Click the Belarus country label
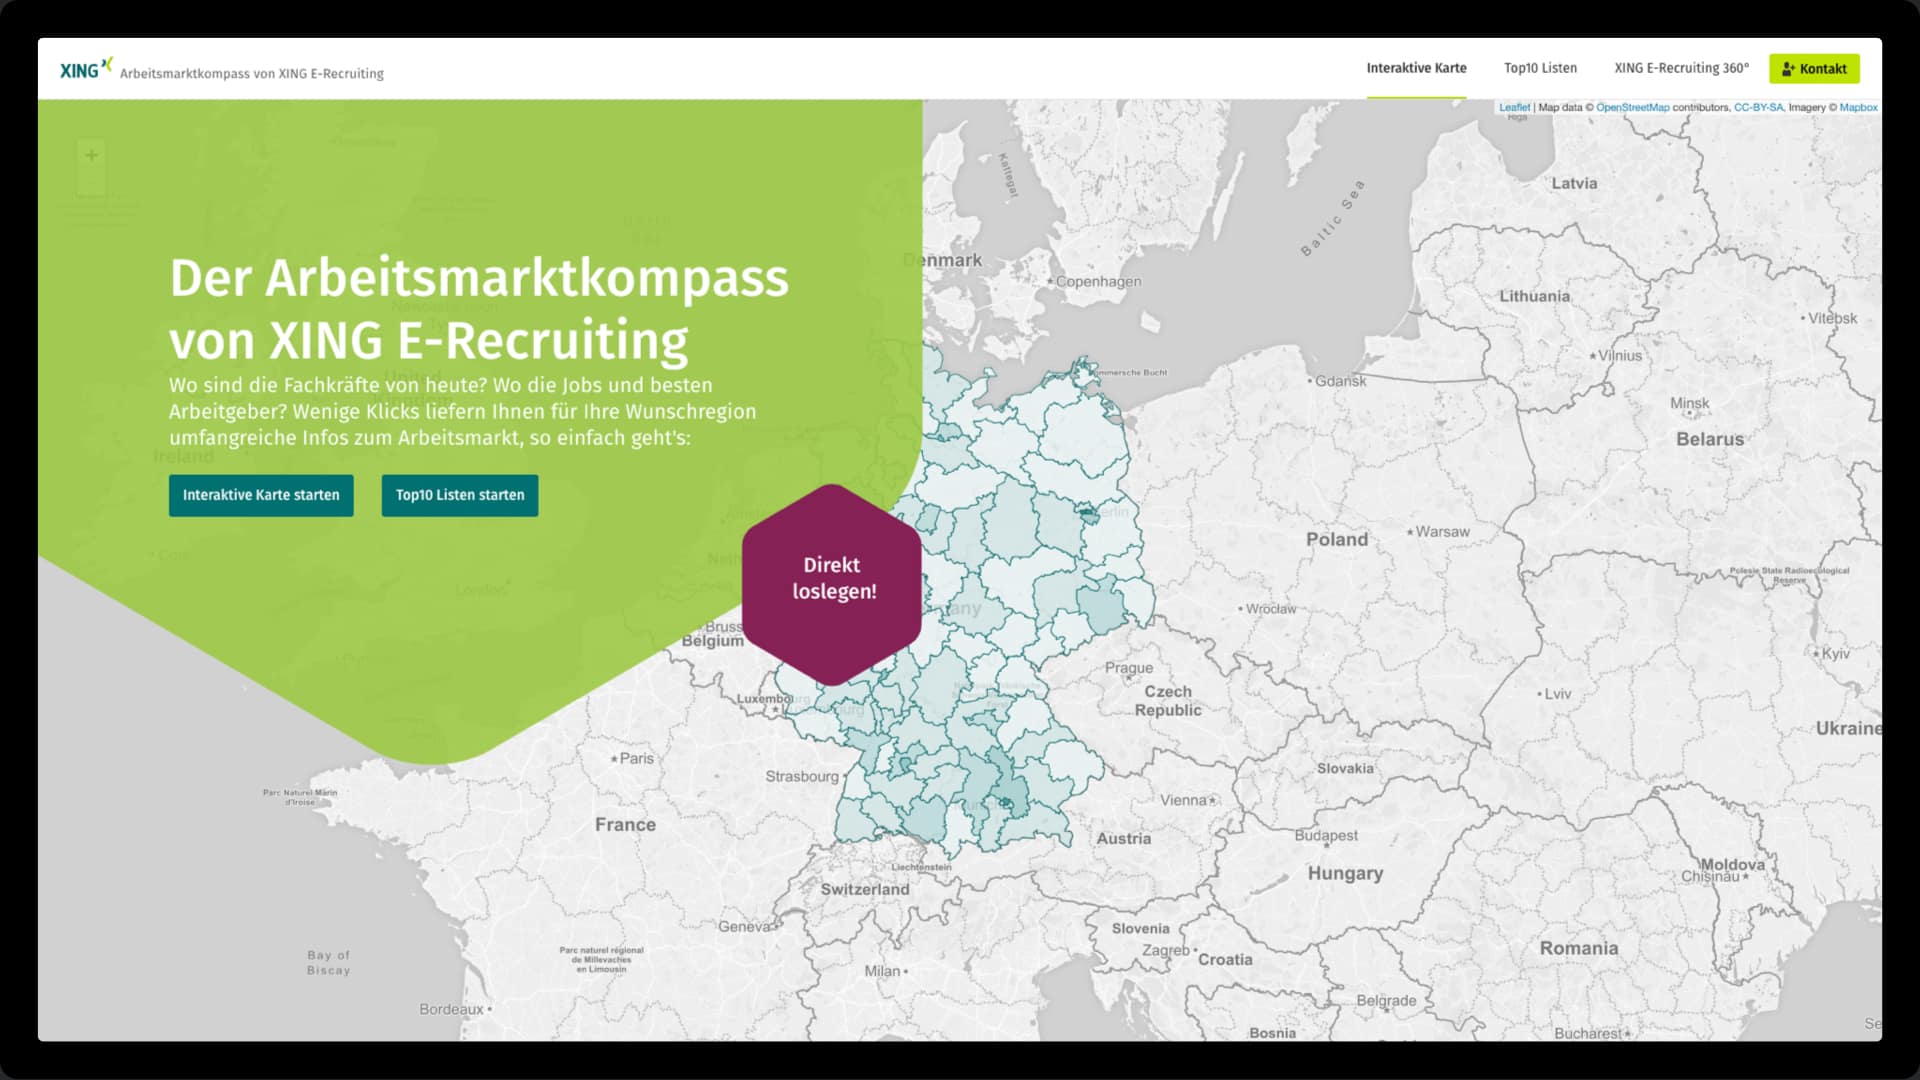 pyautogui.click(x=1710, y=439)
